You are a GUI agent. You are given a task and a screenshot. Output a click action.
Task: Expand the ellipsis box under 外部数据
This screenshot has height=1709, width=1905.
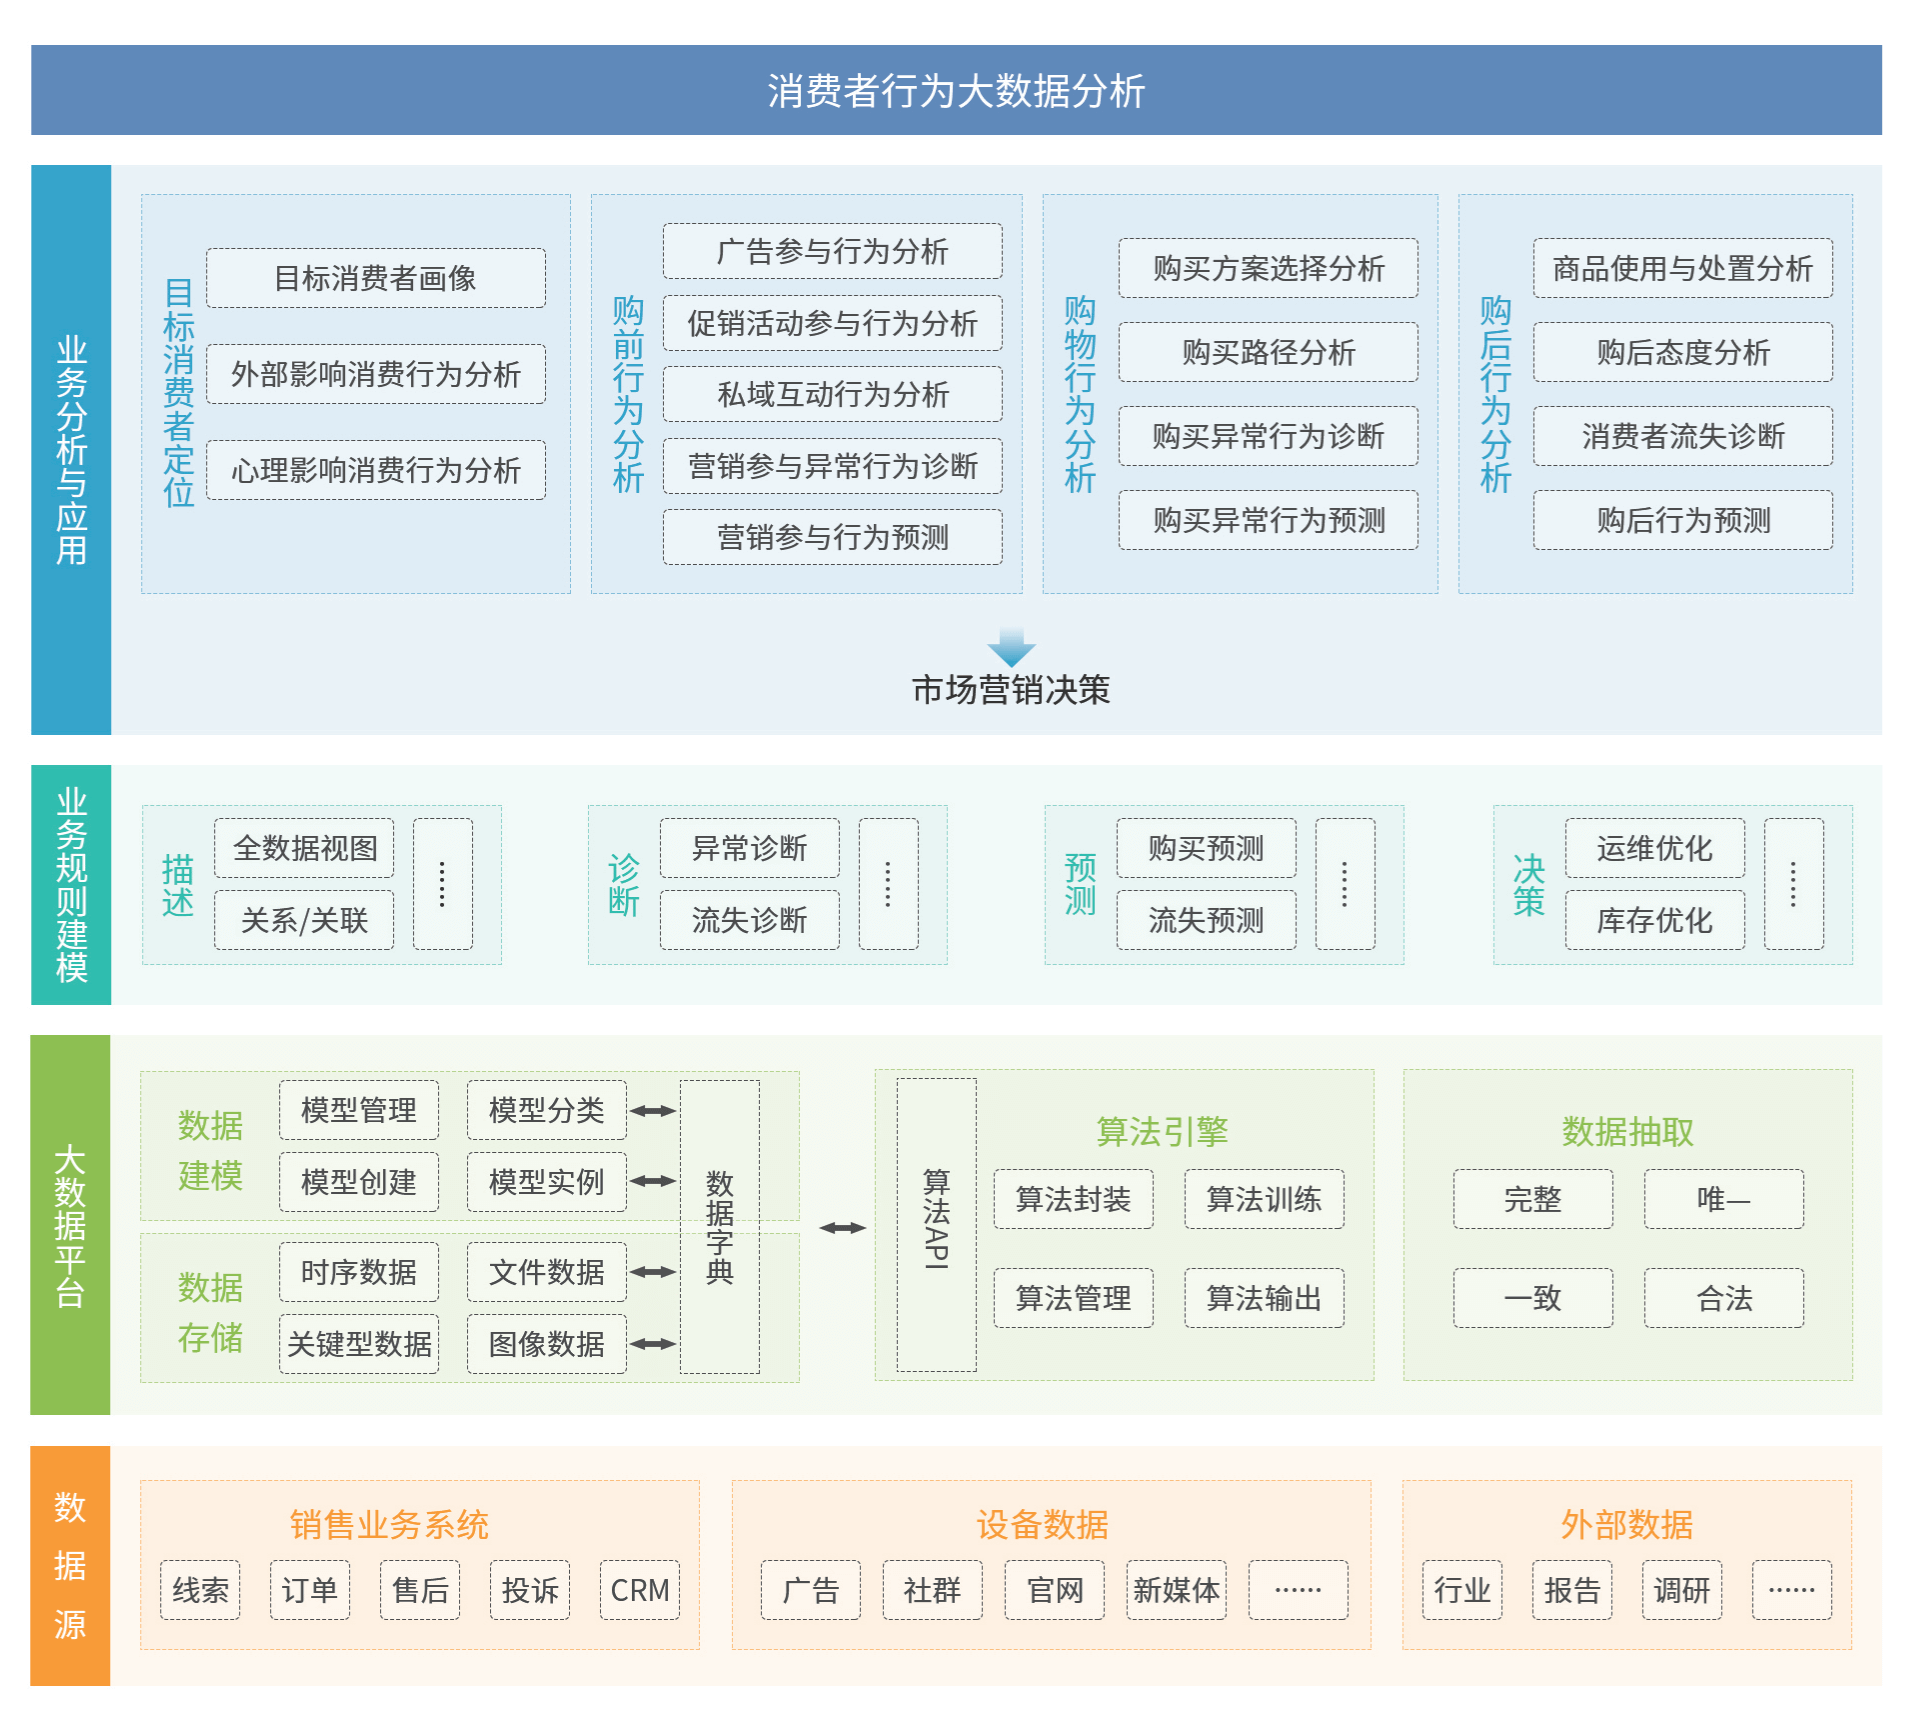click(1791, 1589)
